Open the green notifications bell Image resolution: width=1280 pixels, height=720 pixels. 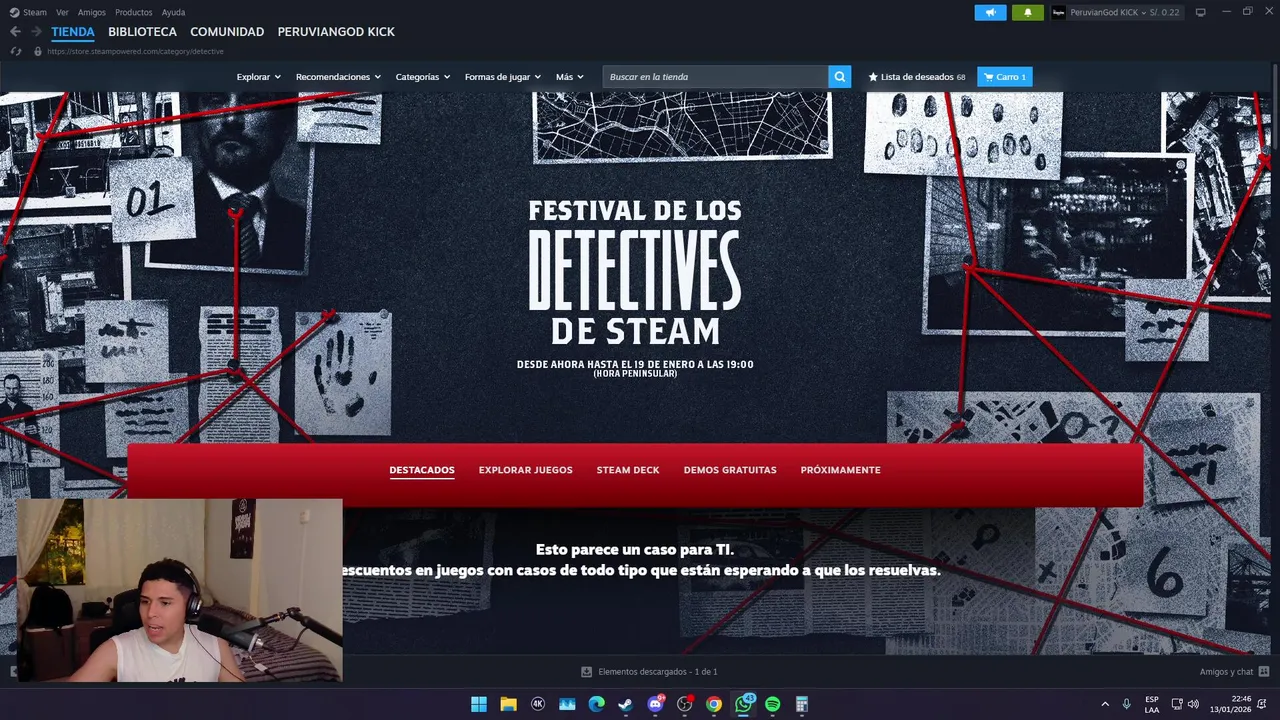[1027, 12]
